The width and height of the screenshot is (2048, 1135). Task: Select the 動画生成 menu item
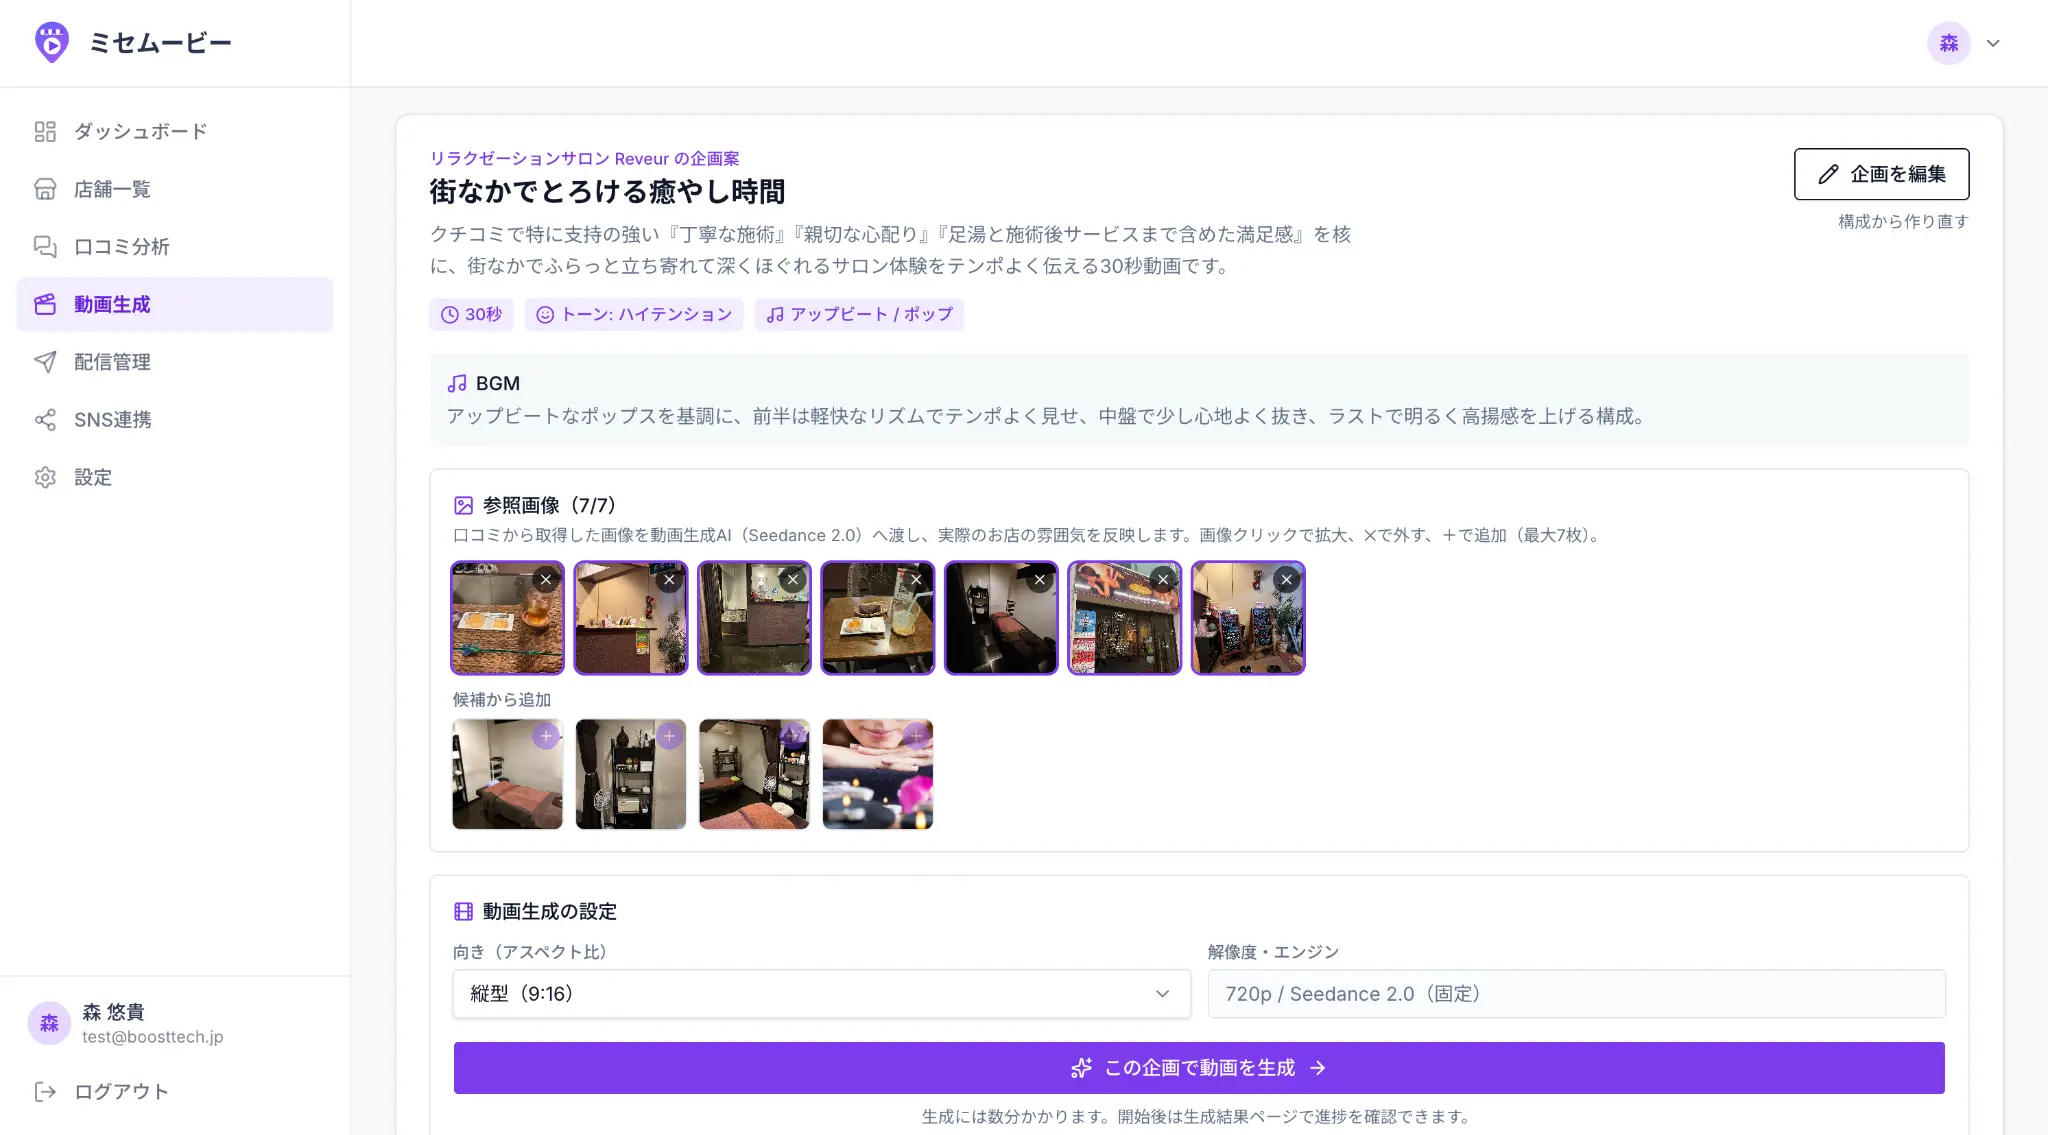175,304
